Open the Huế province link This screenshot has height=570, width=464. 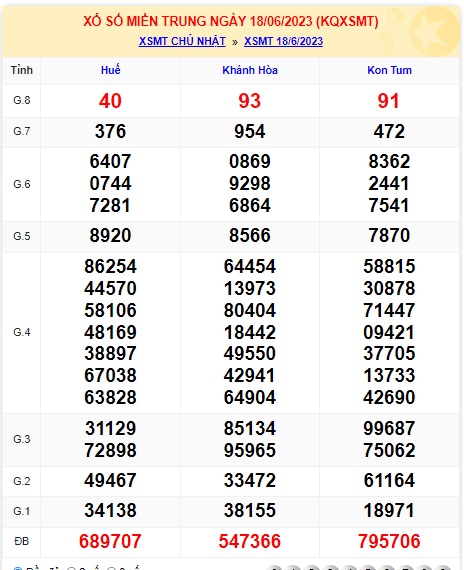(111, 70)
